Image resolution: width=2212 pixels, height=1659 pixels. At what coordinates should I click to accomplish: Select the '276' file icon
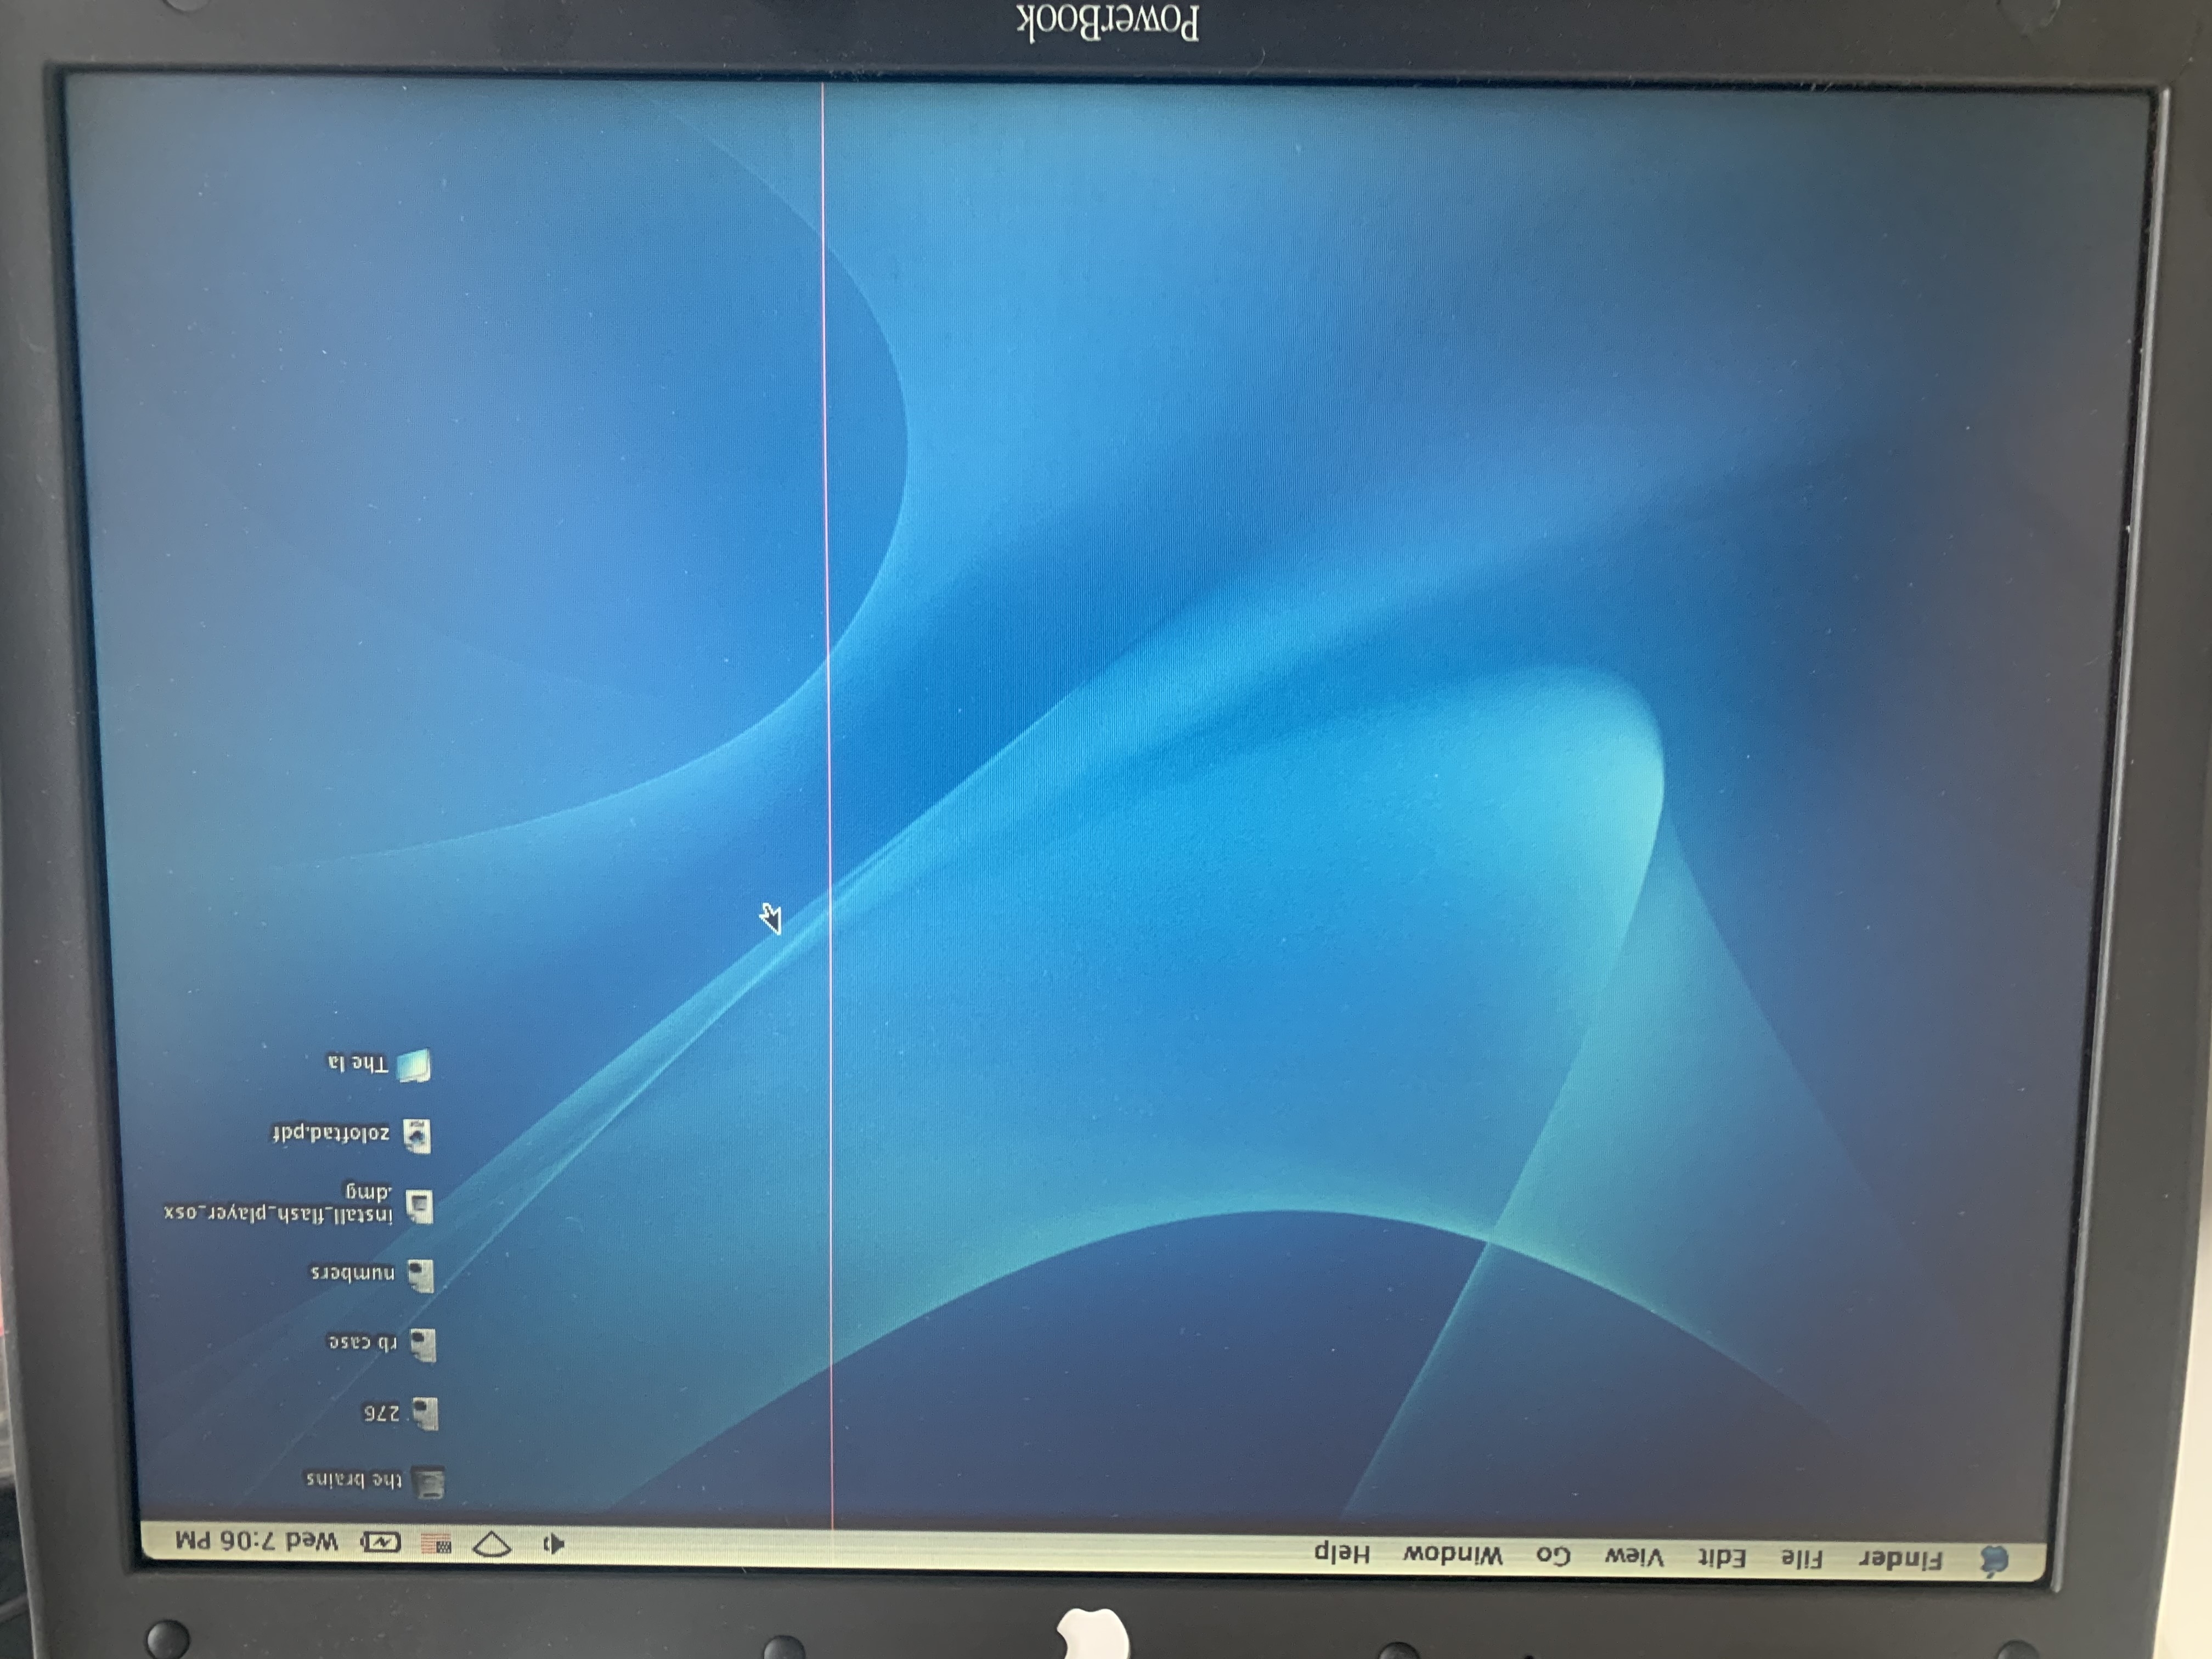[x=425, y=1413]
